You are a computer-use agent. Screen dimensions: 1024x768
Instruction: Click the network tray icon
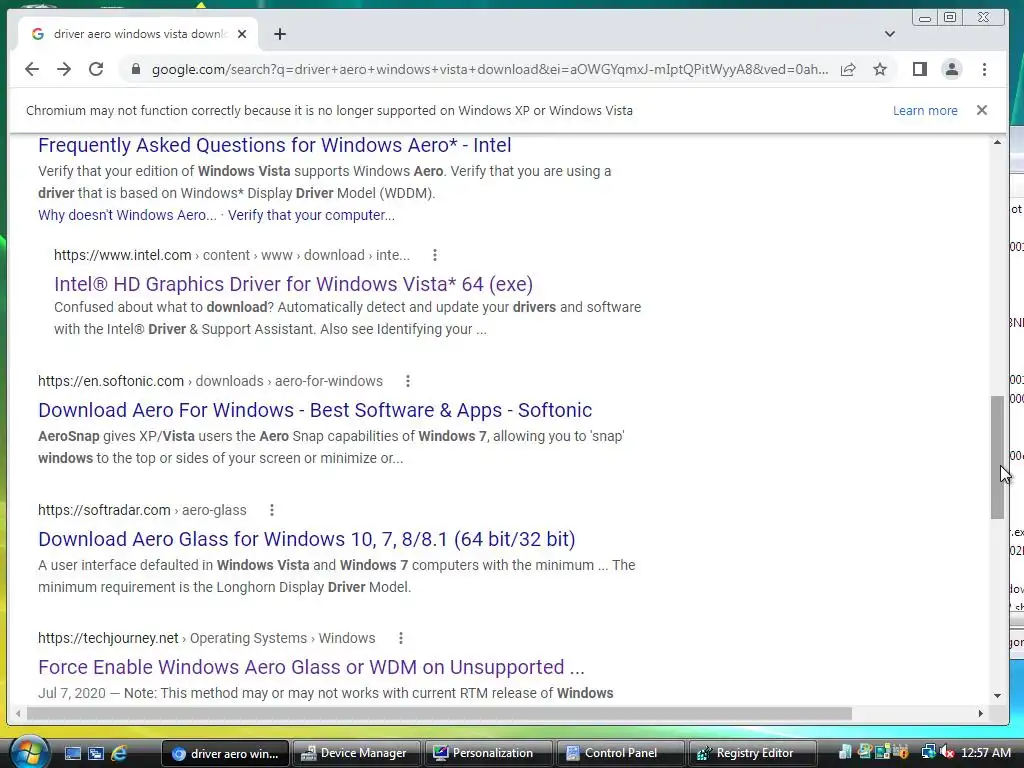click(928, 752)
